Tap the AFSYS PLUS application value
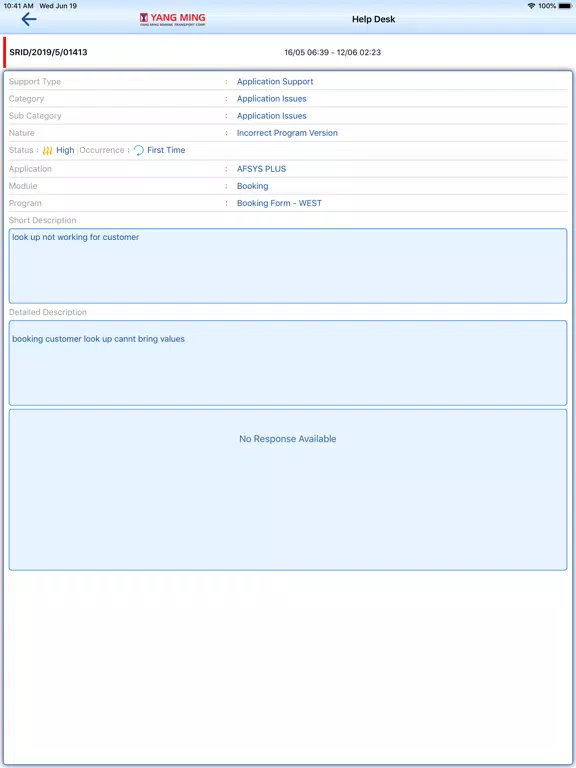Viewport: 576px width, 768px height. [262, 169]
